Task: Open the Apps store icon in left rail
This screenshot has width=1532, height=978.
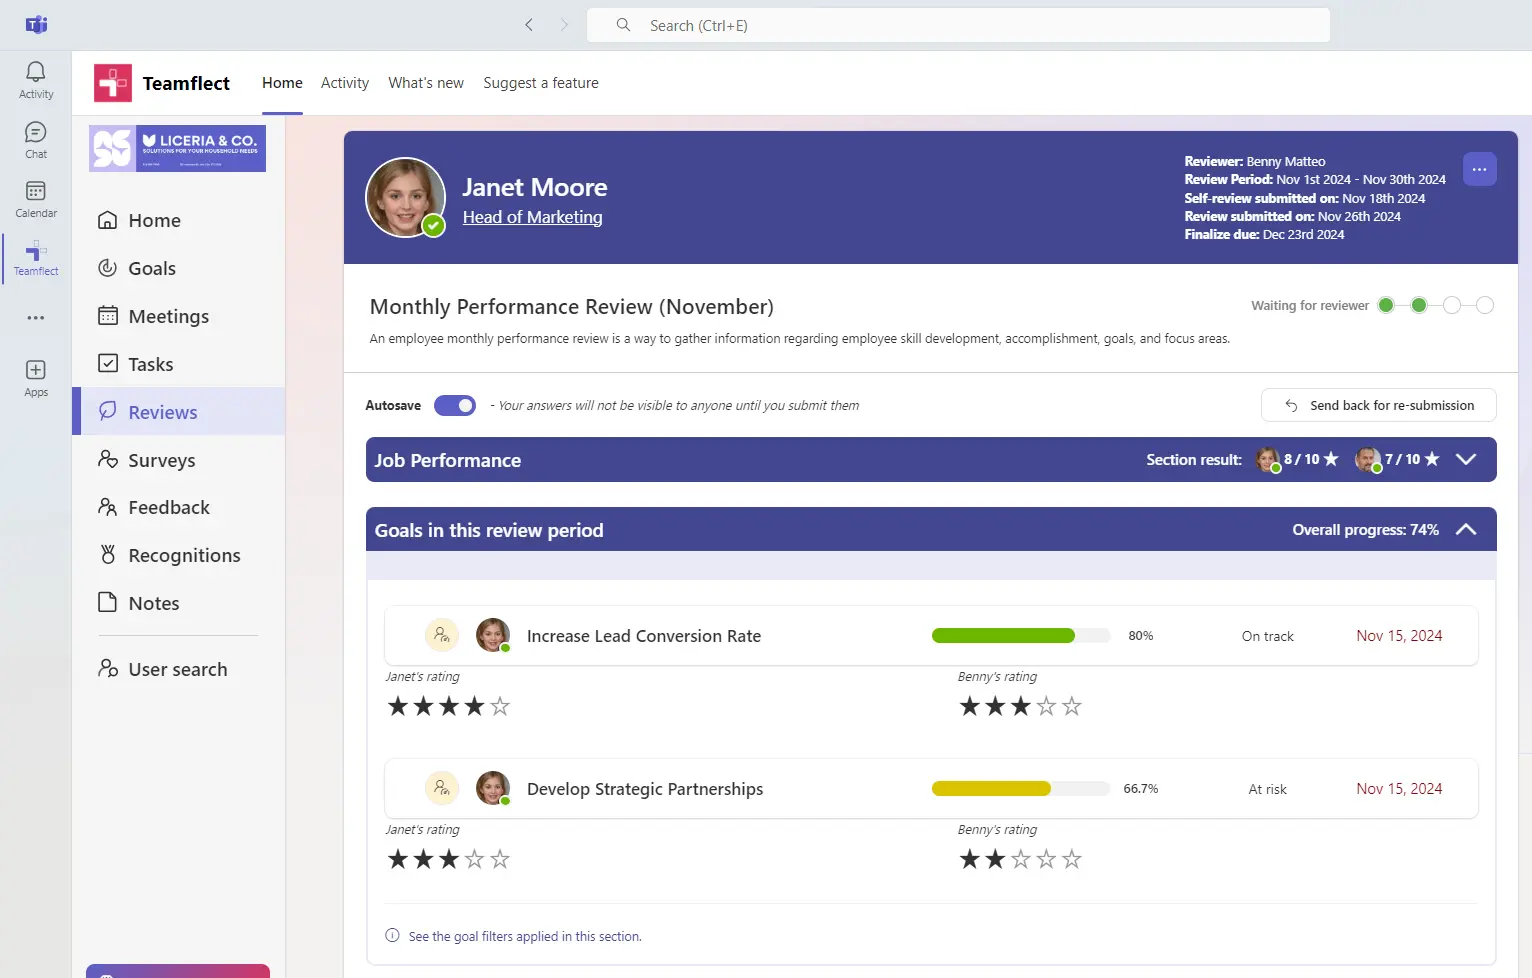Action: tap(36, 378)
